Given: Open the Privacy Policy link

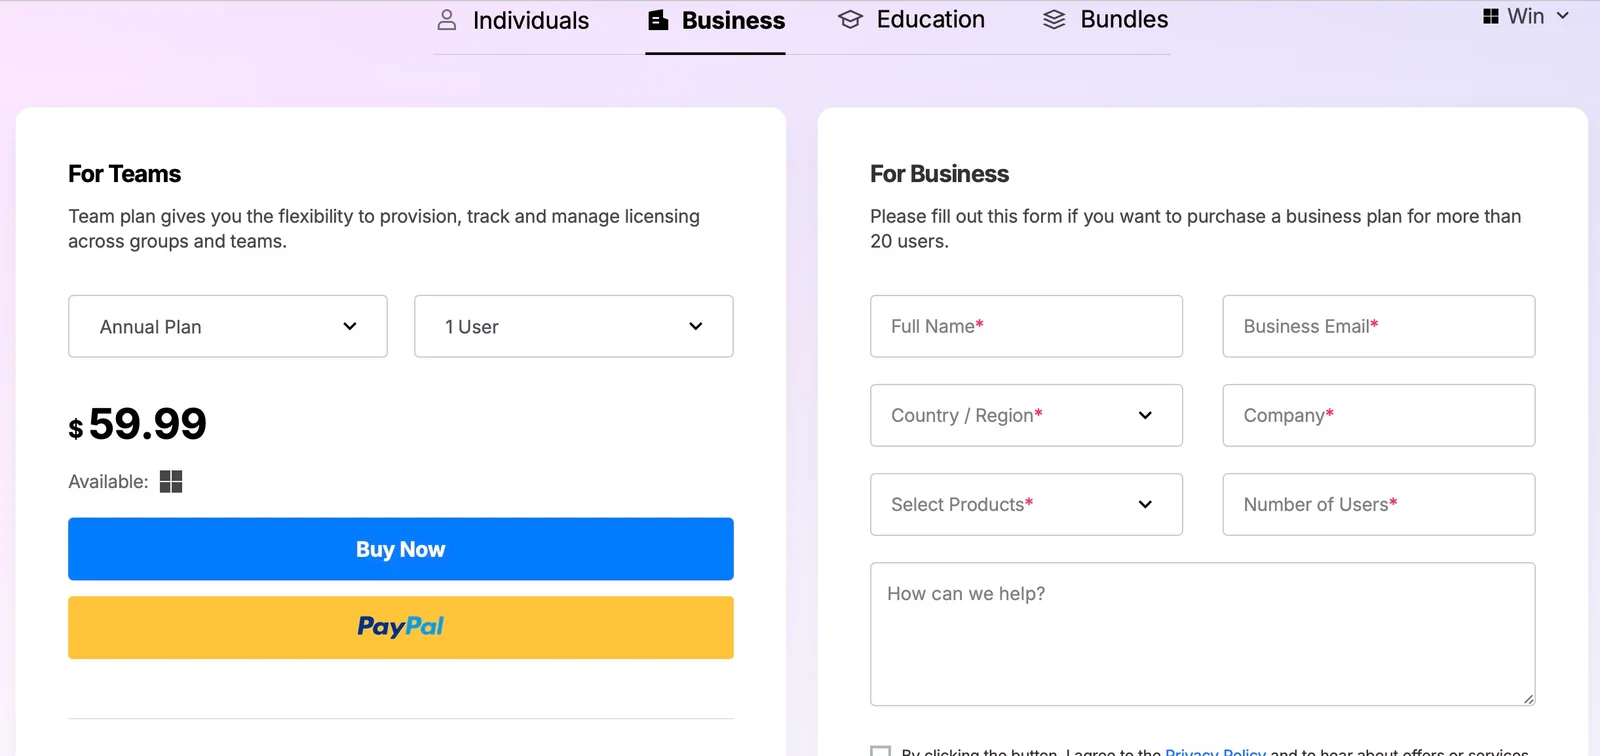Looking at the screenshot, I should tap(1215, 751).
